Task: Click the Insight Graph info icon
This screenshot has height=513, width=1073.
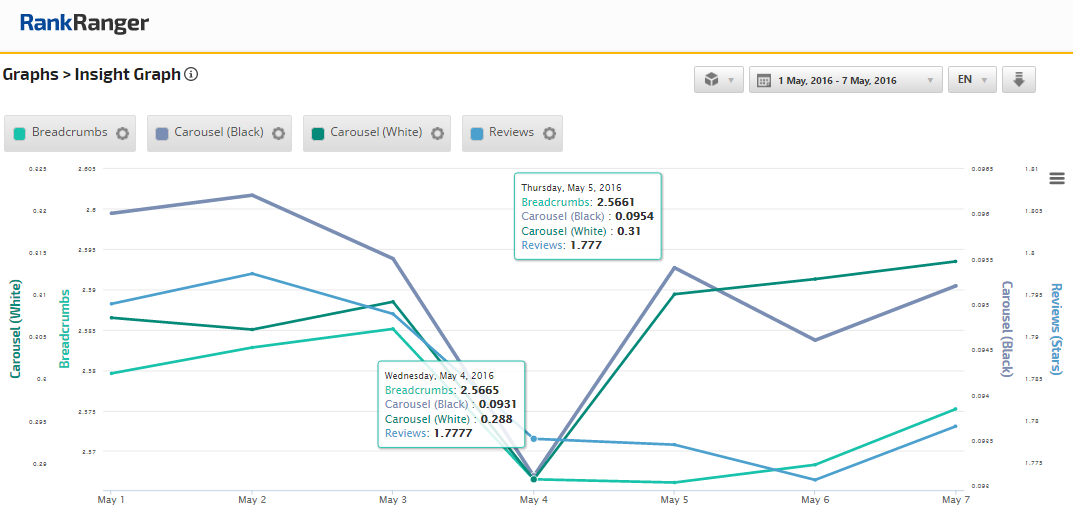Action: pos(191,74)
